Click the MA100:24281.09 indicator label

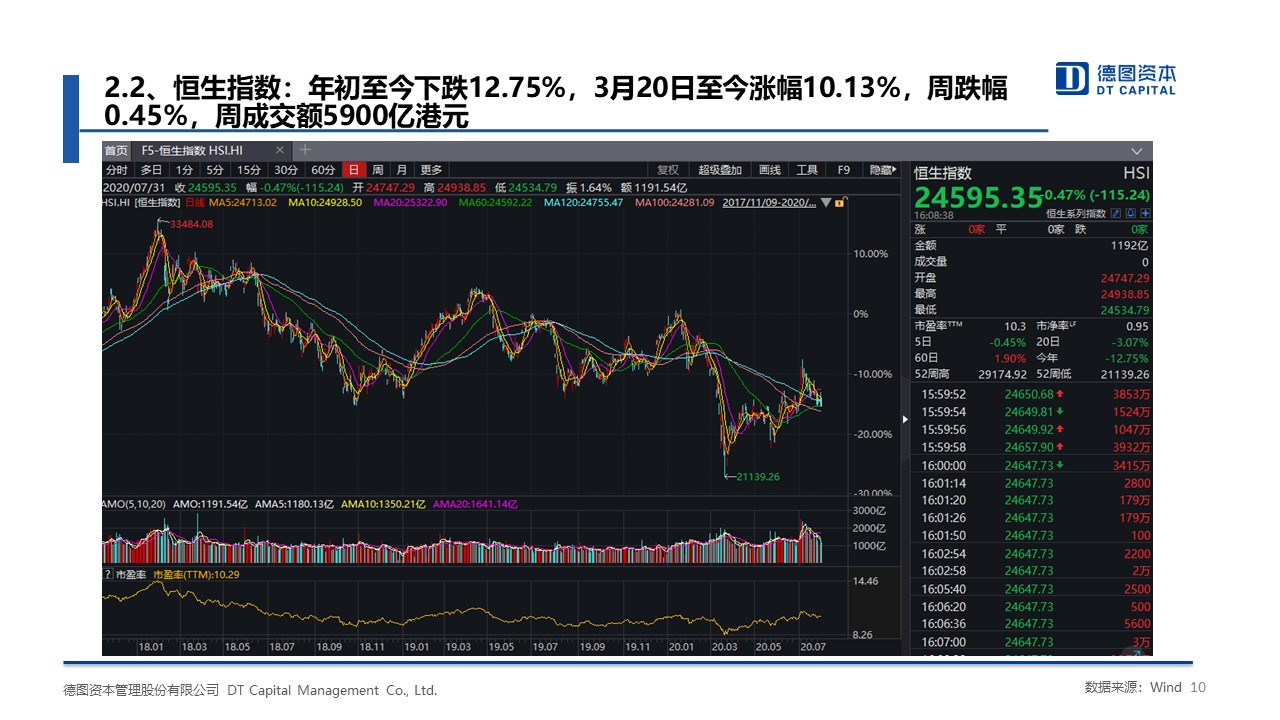(675, 202)
